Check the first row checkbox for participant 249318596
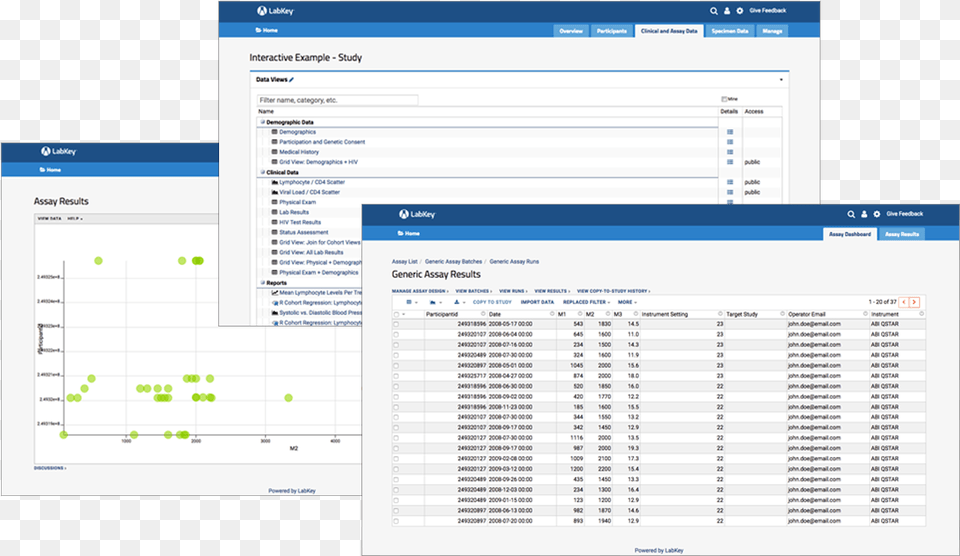This screenshot has width=960, height=556. [396, 324]
